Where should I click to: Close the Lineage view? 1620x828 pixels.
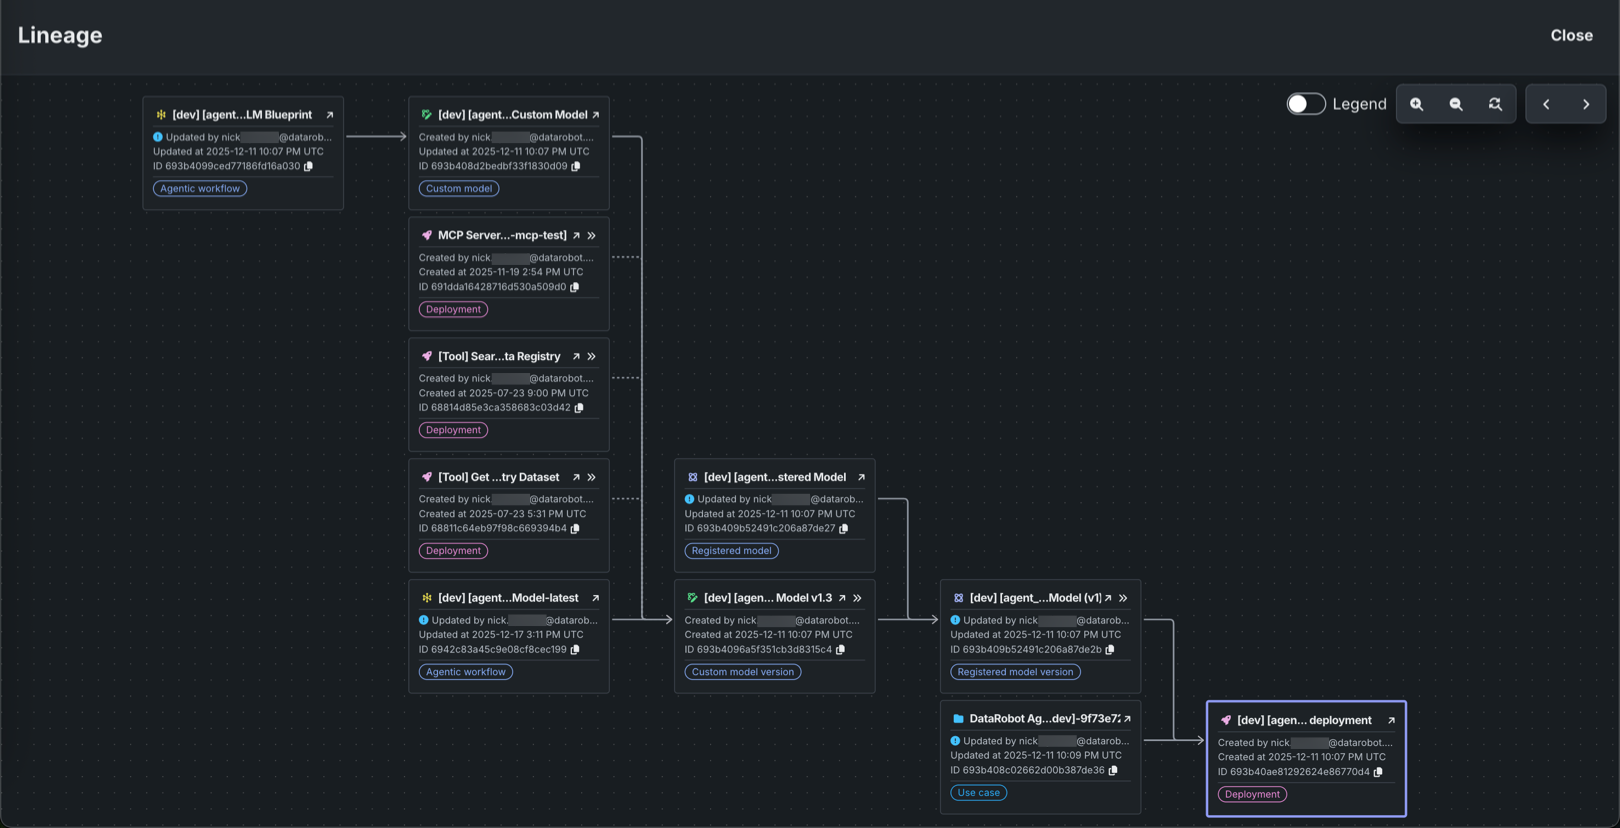pos(1571,35)
